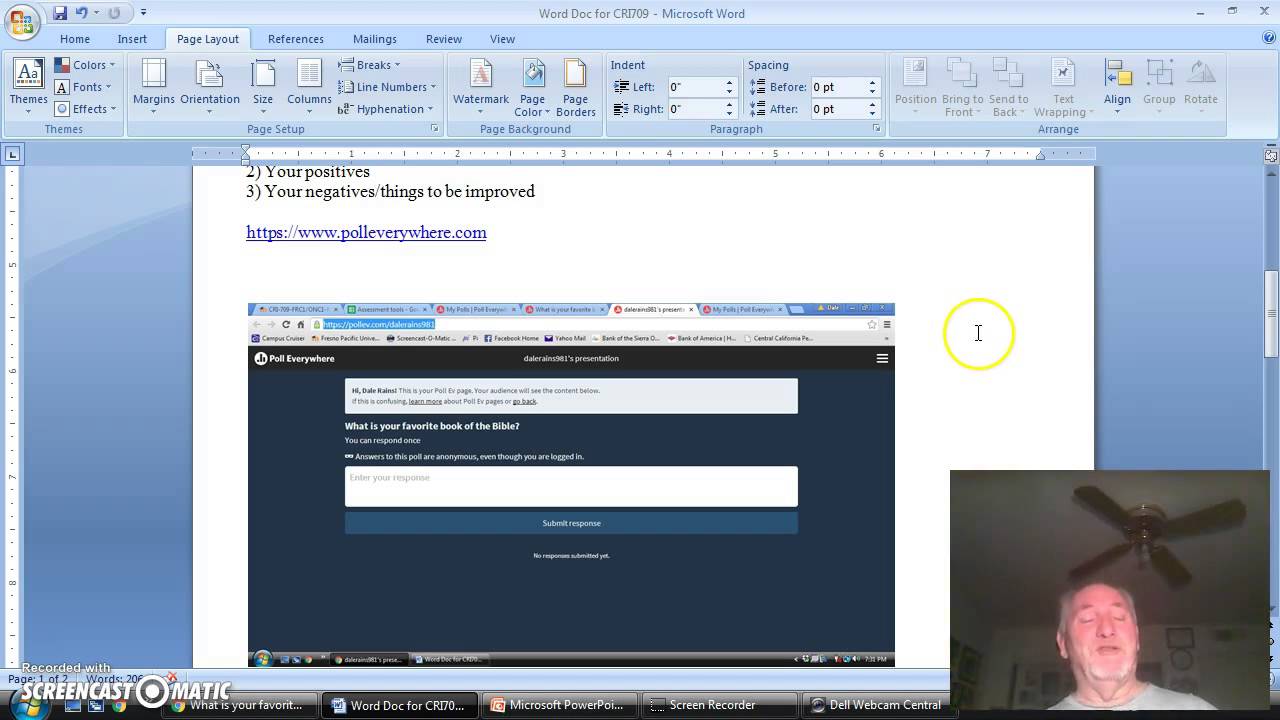Open the Align objects menu
Screen dimensions: 1280x720
1117,86
